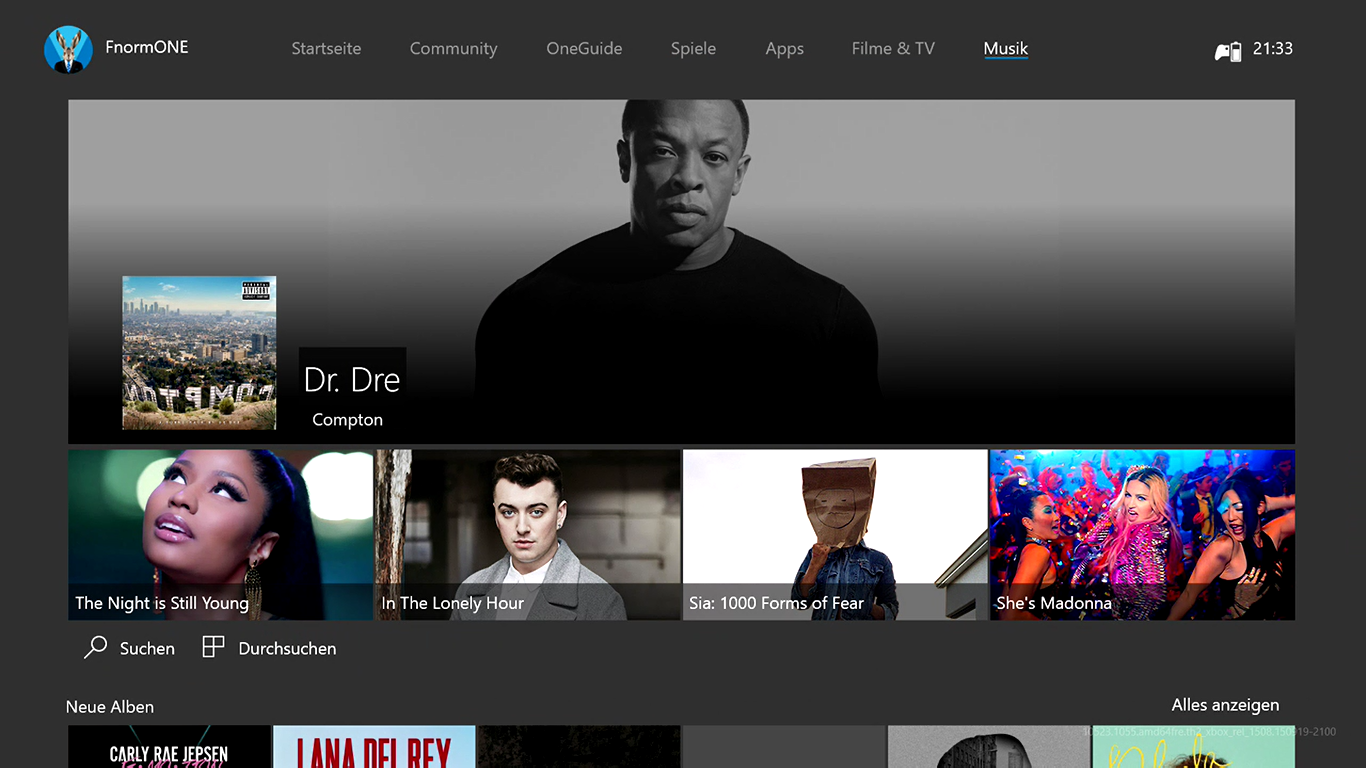This screenshot has width=1366, height=768.
Task: Open the Compton album cover
Action: pyautogui.click(x=199, y=353)
